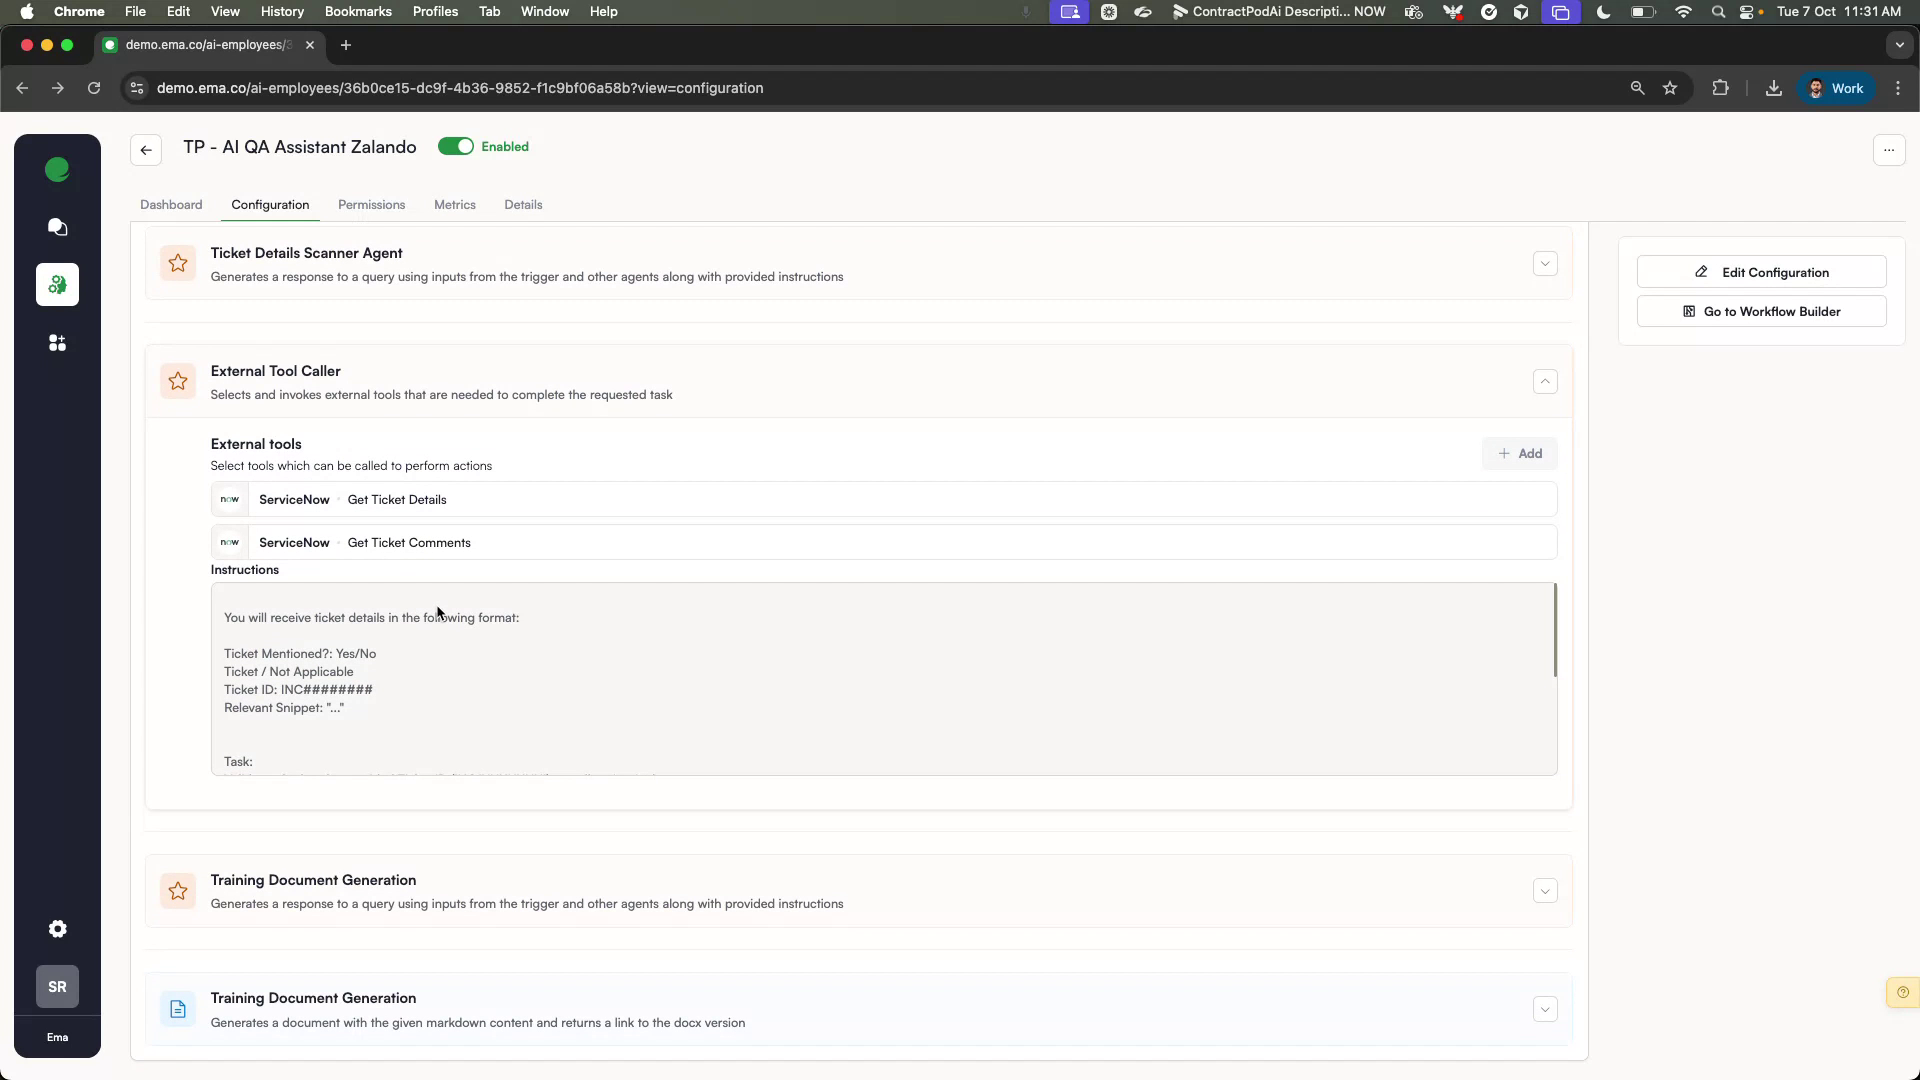
Task: Click the Training Document Generation document icon
Action: pos(177,1009)
